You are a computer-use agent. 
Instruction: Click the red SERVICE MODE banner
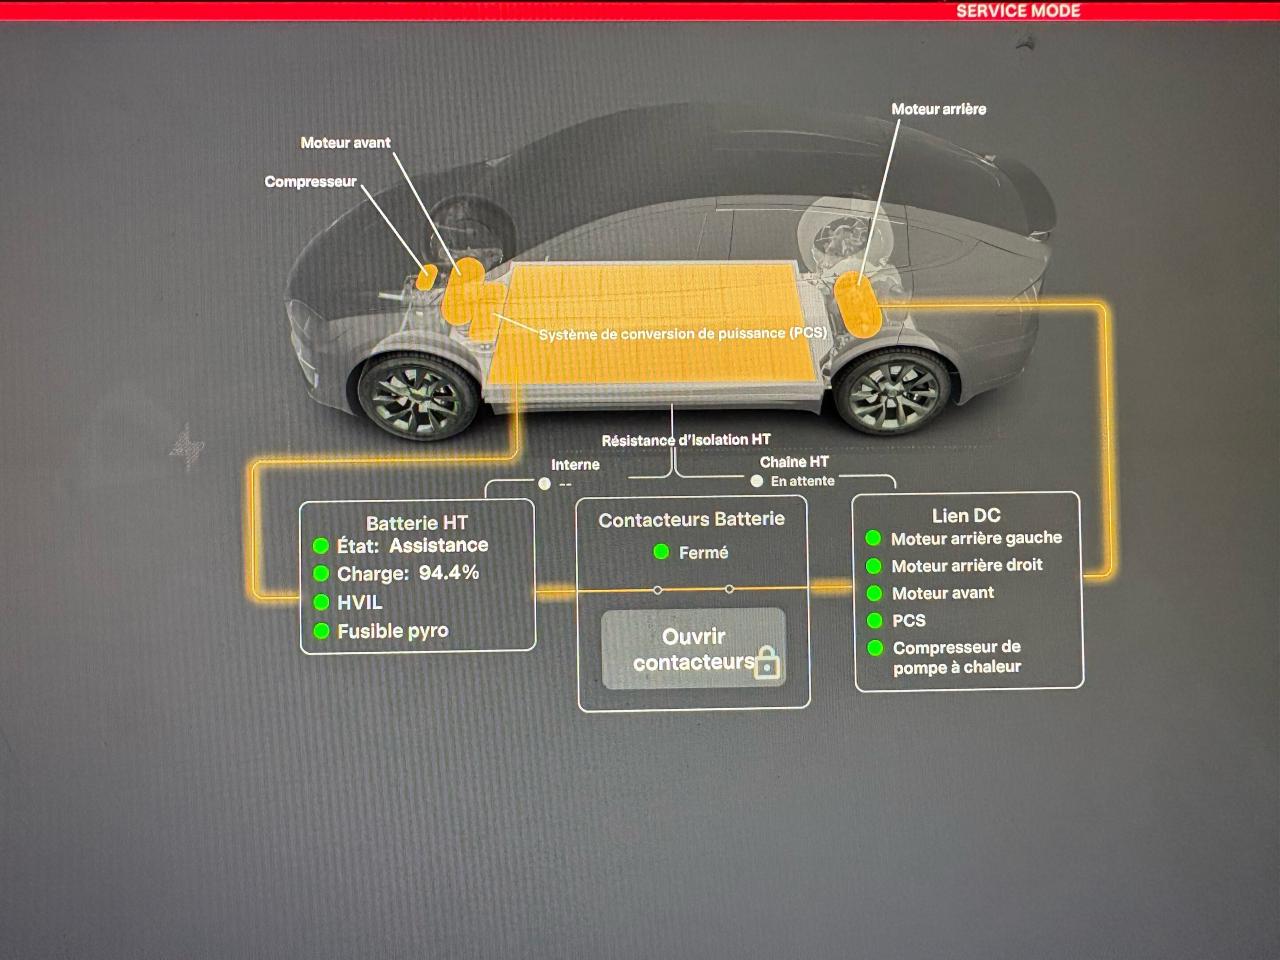(1017, 11)
